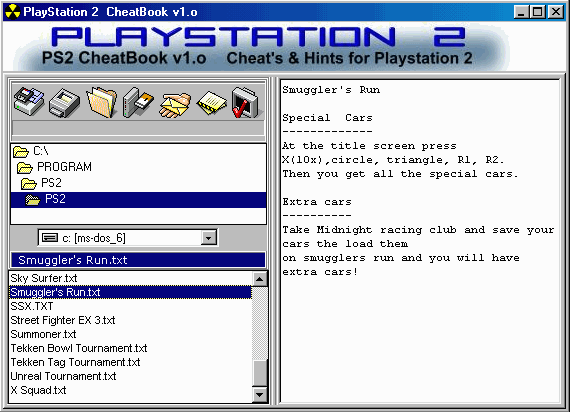Select the C:\ root folder
Viewport: 570px width, 412px height.
(138, 151)
